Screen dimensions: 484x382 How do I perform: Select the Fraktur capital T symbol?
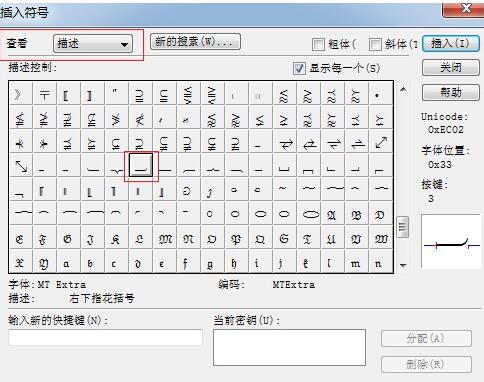308,238
